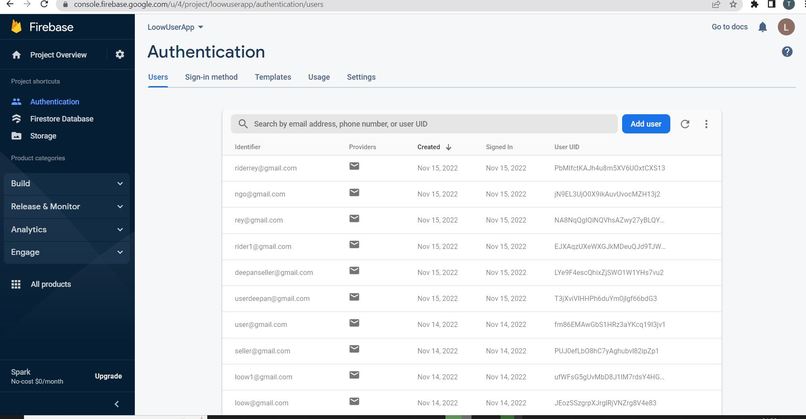Switch to the Settings tab

(x=361, y=77)
